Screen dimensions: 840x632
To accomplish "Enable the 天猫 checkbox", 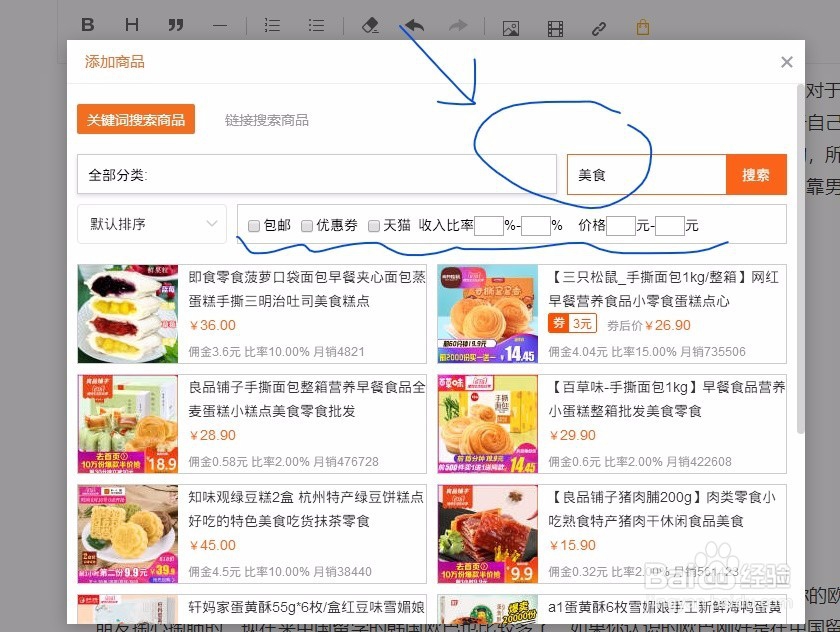I will pos(374,226).
